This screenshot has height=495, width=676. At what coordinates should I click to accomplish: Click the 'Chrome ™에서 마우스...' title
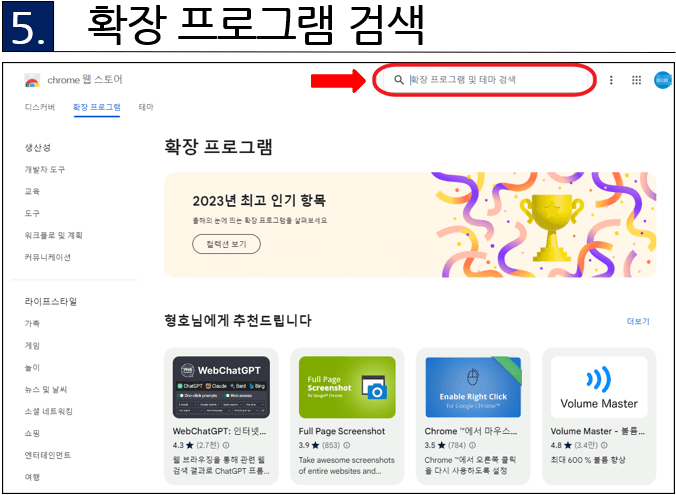click(x=471, y=431)
